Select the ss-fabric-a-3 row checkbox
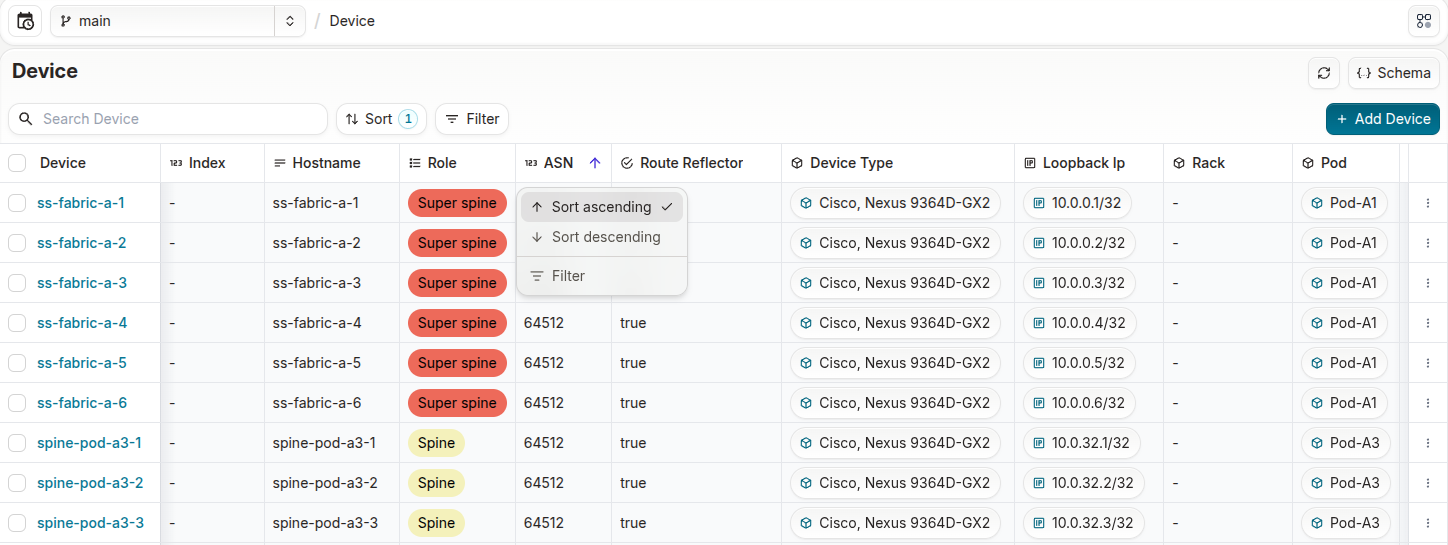 (x=17, y=283)
